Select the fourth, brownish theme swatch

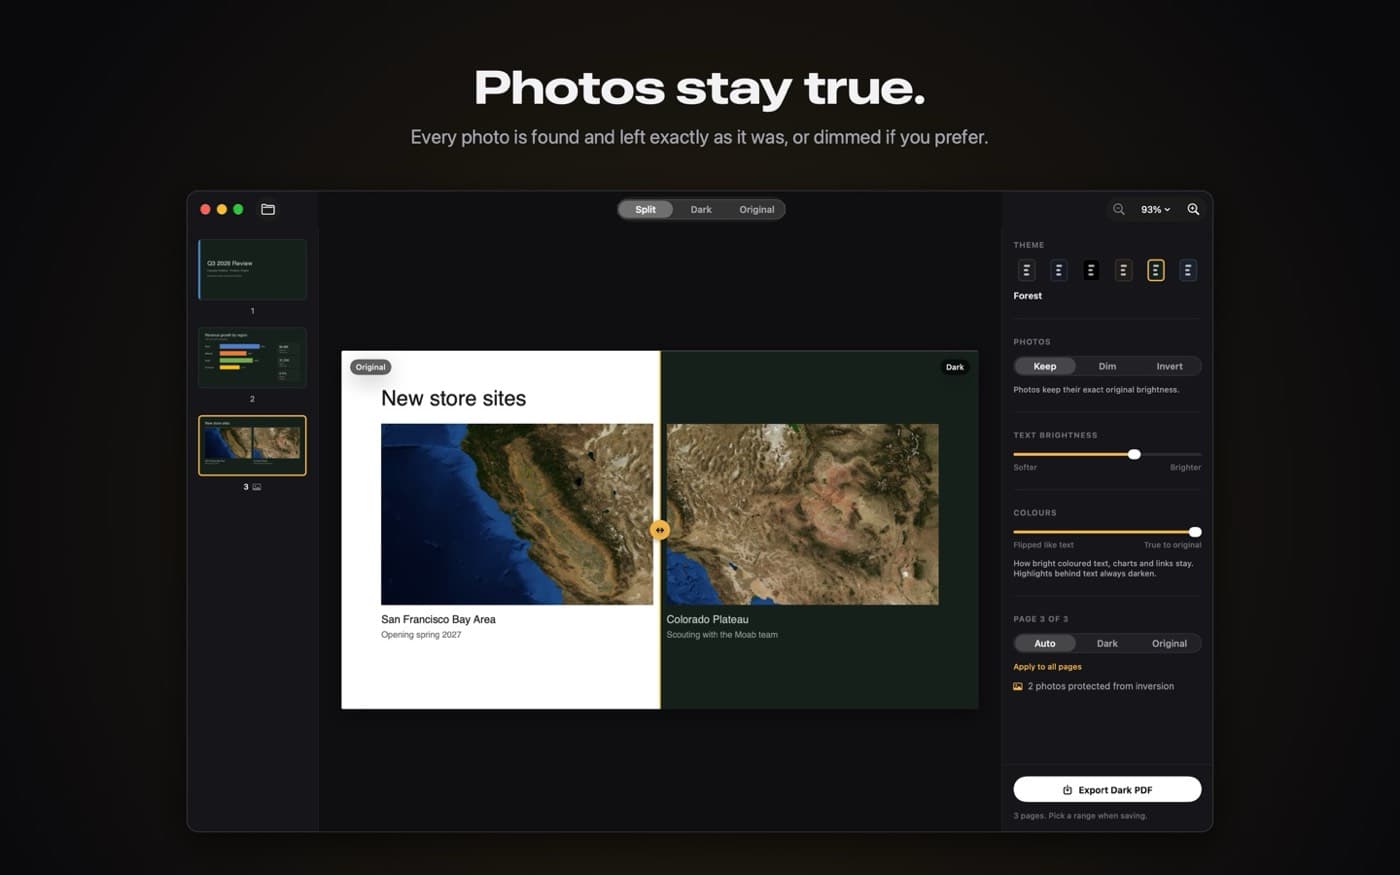tap(1123, 270)
